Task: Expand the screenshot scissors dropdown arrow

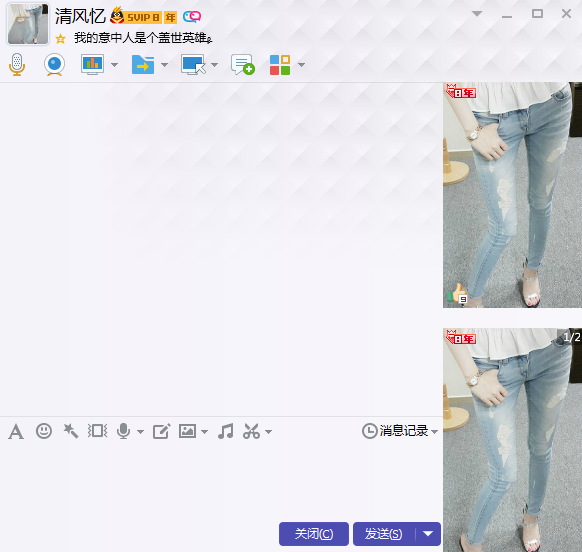Action: tap(269, 432)
